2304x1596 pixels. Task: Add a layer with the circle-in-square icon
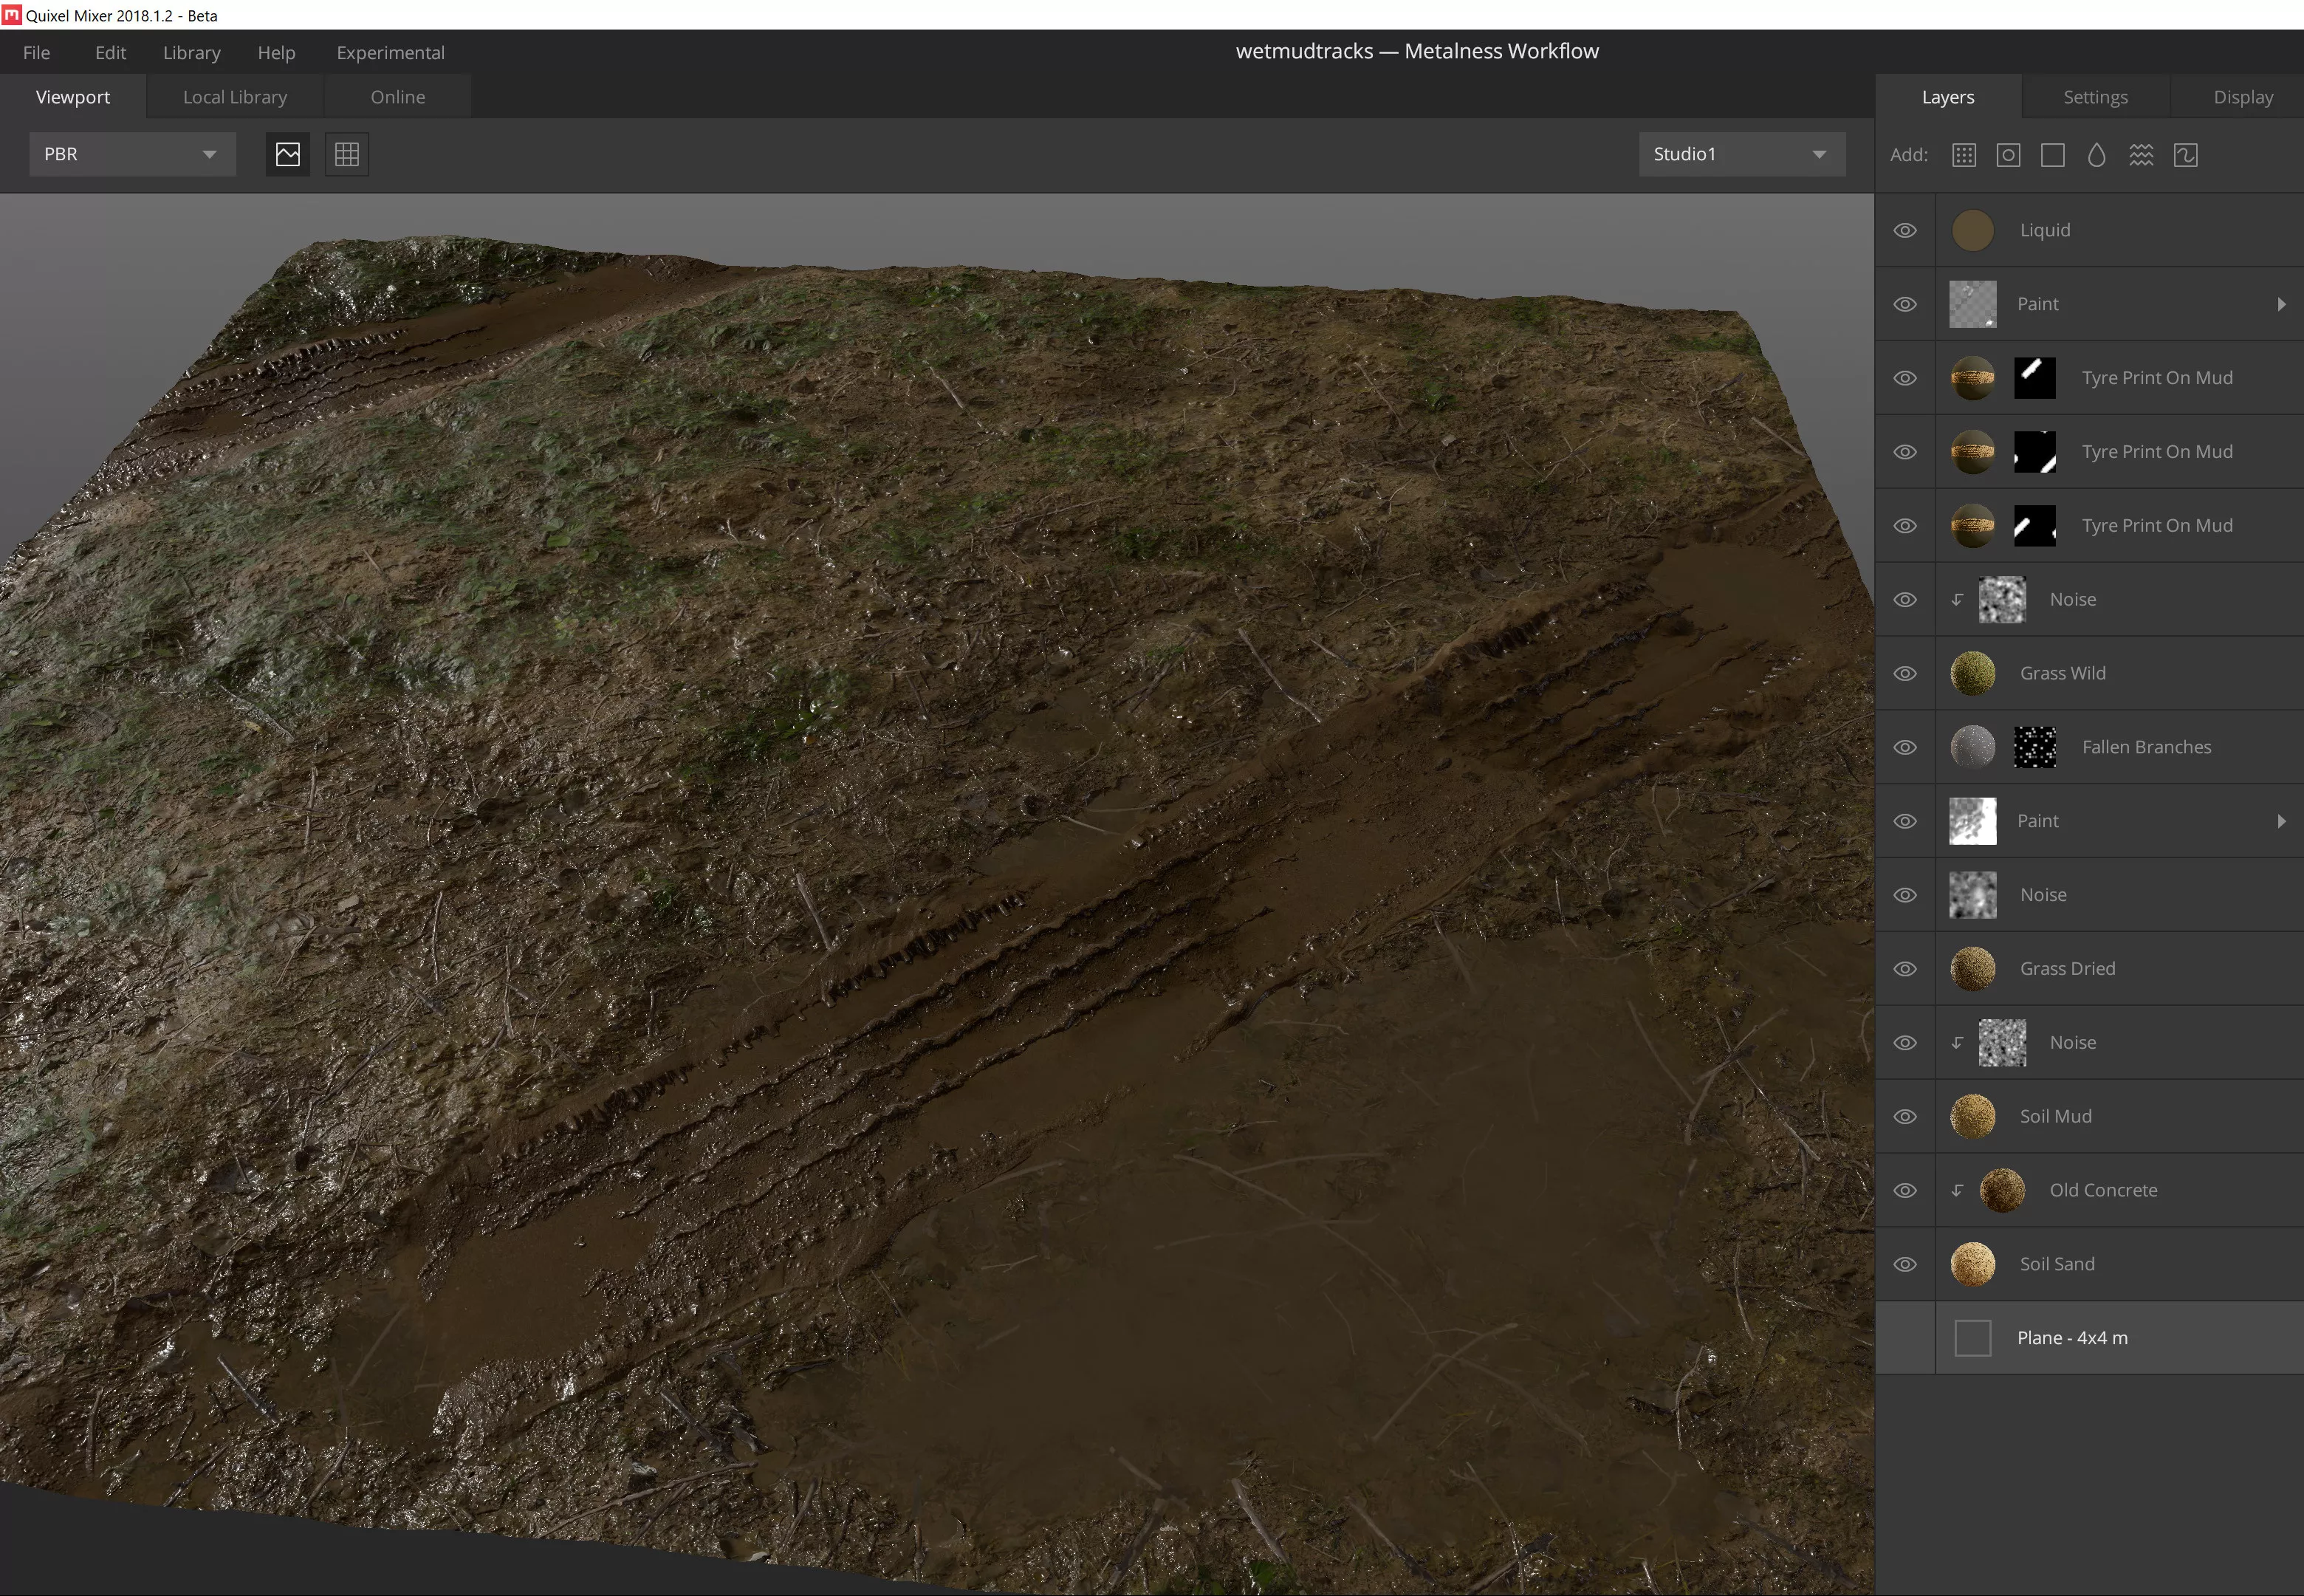tap(2008, 155)
